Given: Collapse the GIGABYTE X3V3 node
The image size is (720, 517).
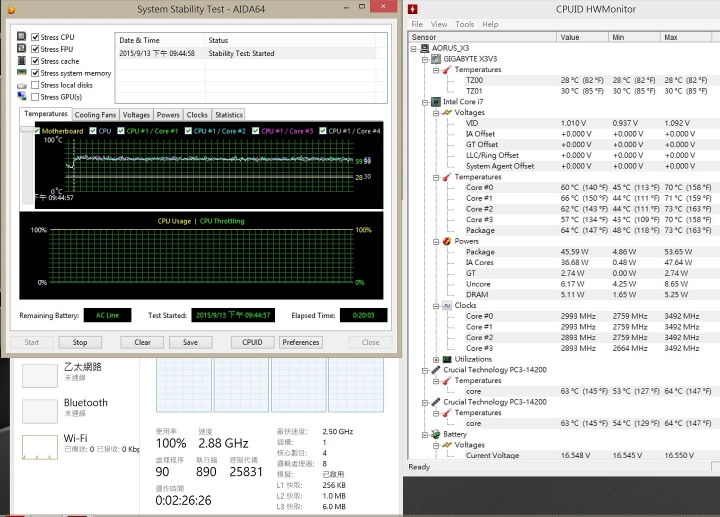Looking at the screenshot, I should tap(425, 59).
